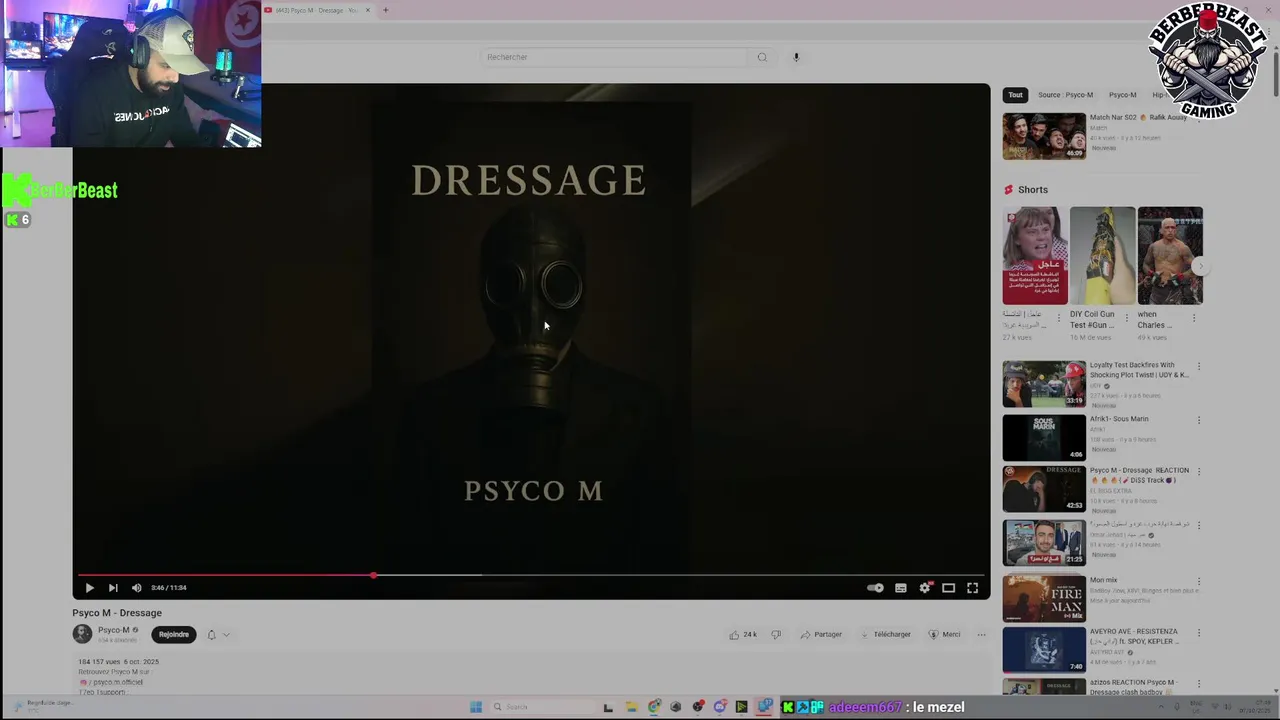Viewport: 1280px width, 720px height.
Task: Mute the video with volume icon
Action: click(137, 588)
